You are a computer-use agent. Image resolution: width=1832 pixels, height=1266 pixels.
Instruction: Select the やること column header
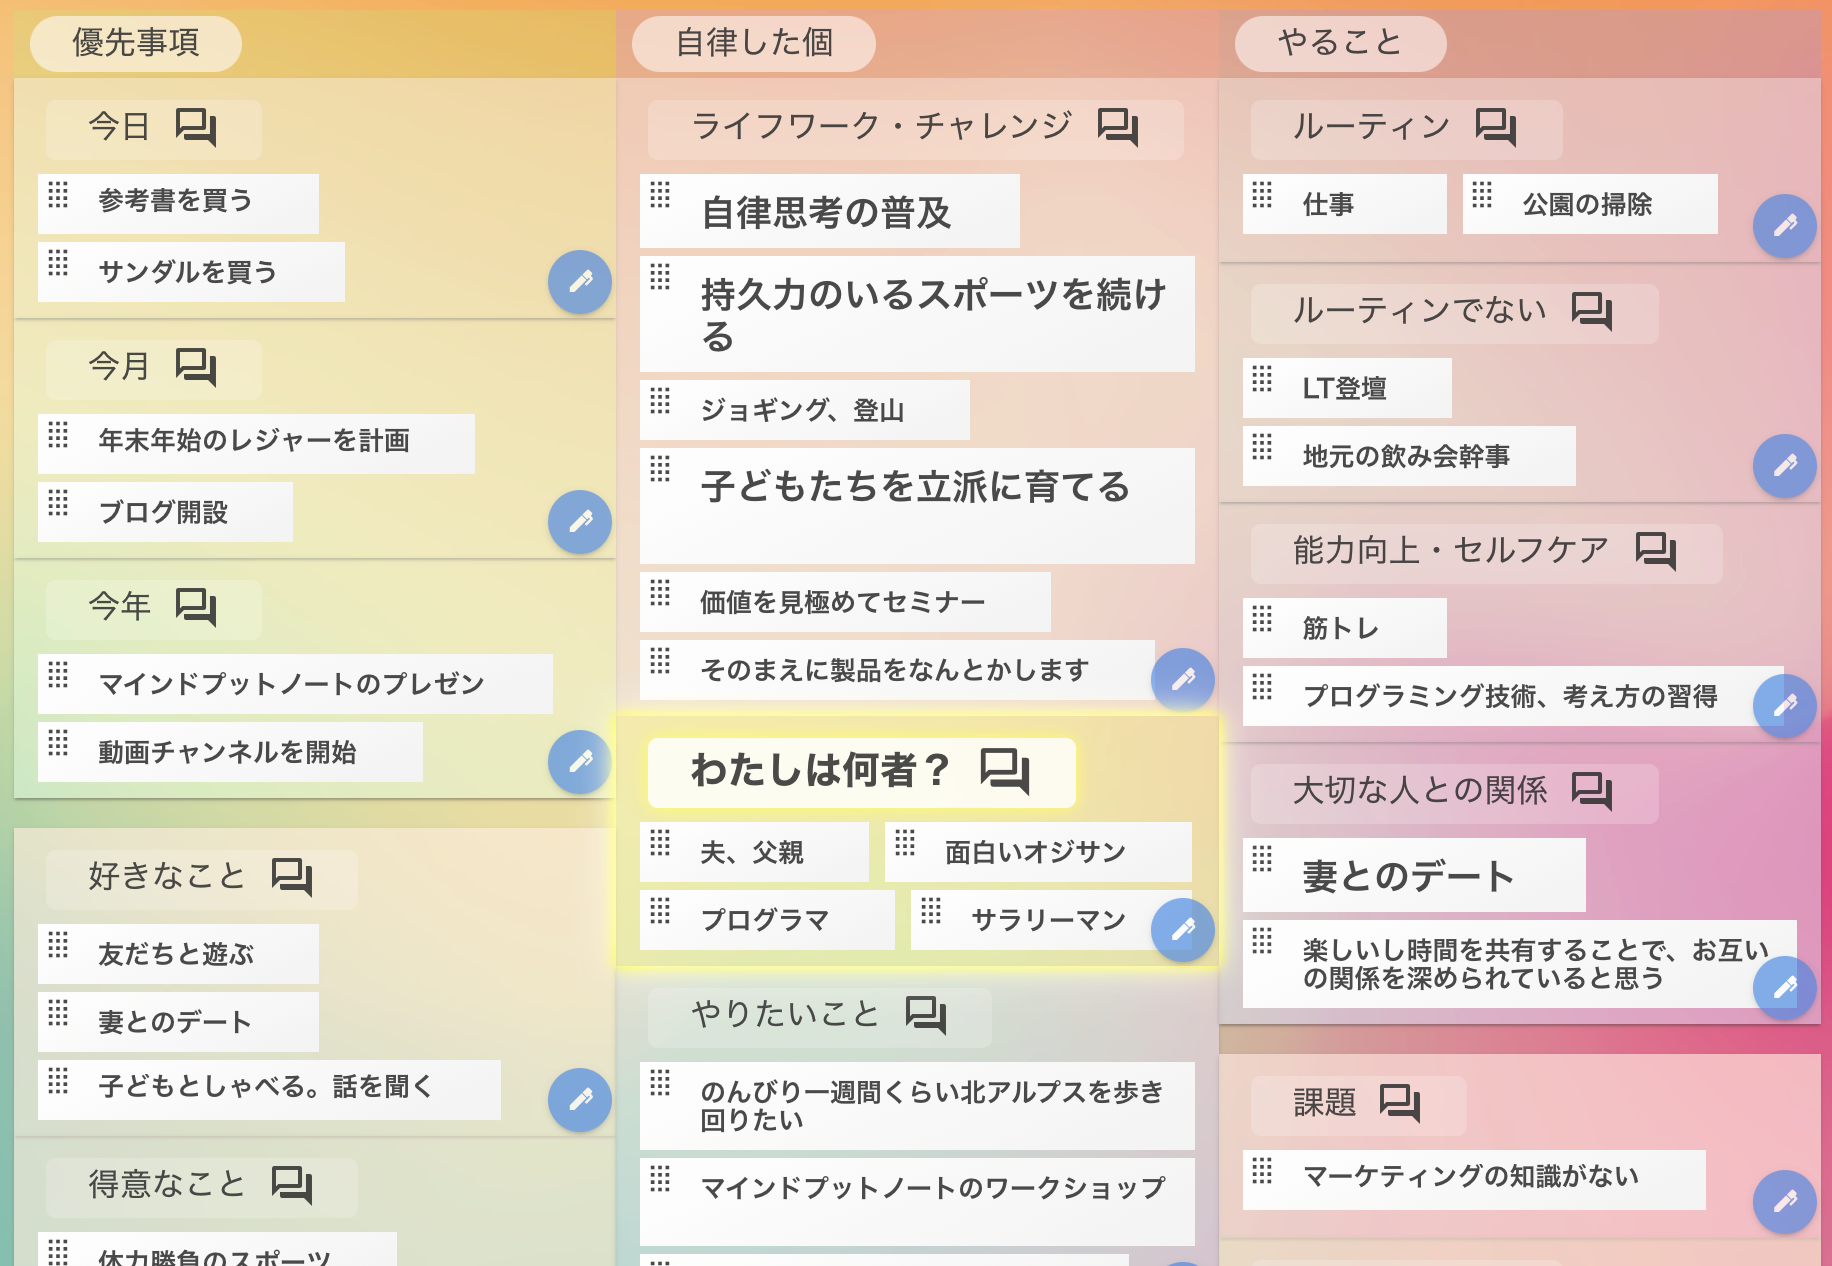1340,43
